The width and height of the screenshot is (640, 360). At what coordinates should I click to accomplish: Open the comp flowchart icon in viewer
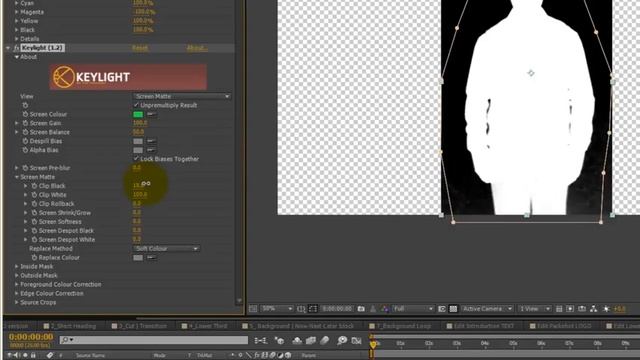593,309
